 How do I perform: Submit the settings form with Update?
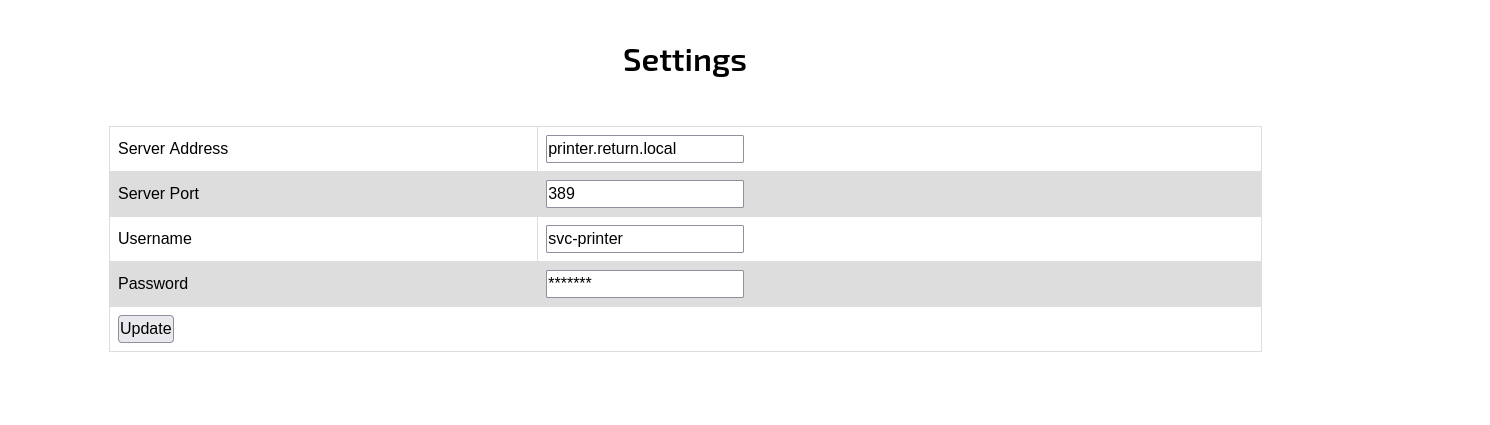pyautogui.click(x=146, y=329)
